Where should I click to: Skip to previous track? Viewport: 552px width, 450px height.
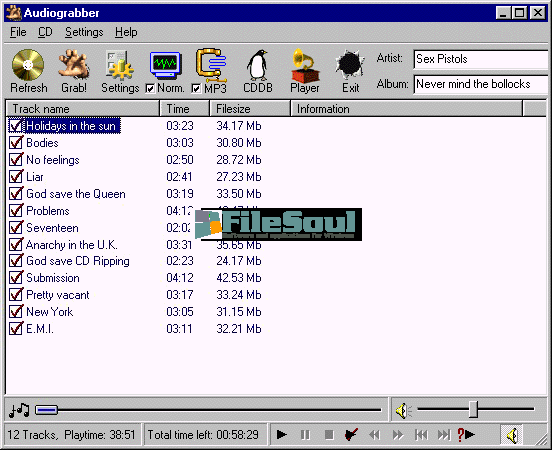[421, 435]
